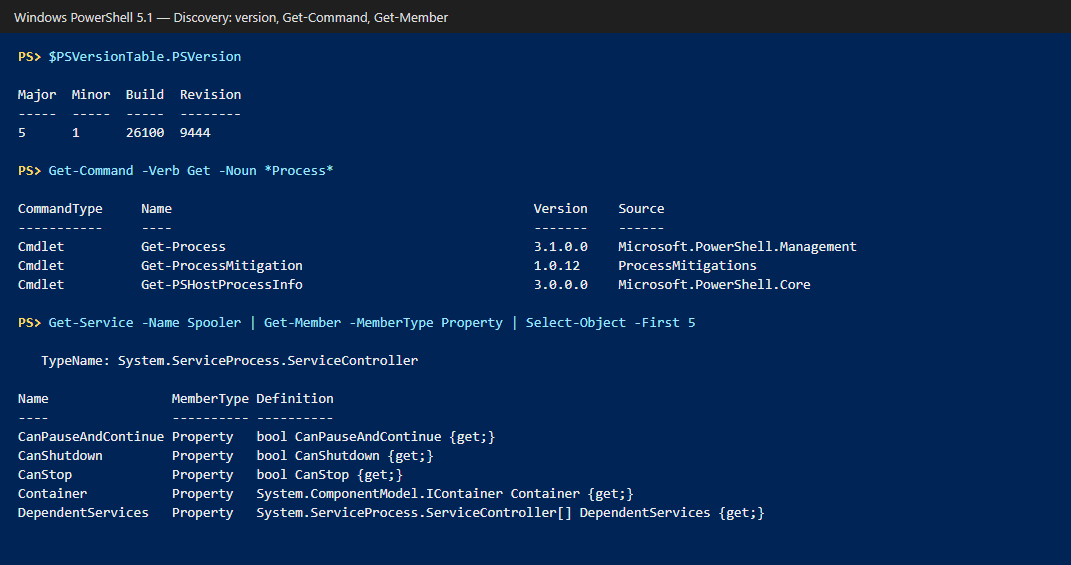Click version 3.1.0.0
The width and height of the screenshot is (1071, 565).
point(560,247)
